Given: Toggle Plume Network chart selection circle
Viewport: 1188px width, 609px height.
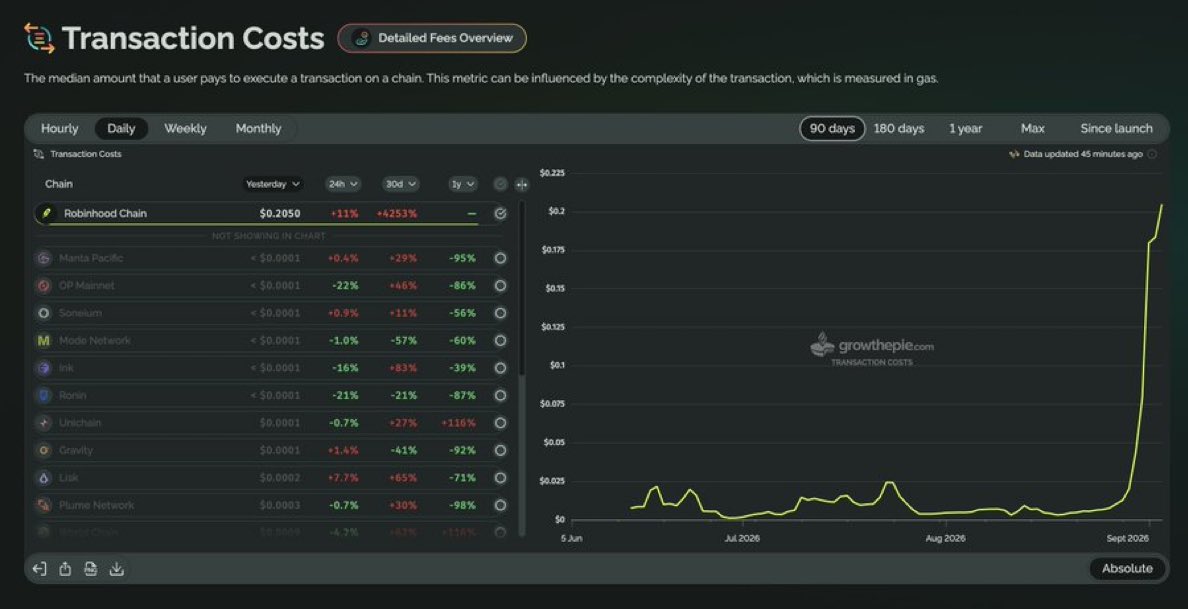Looking at the screenshot, I should (x=501, y=505).
